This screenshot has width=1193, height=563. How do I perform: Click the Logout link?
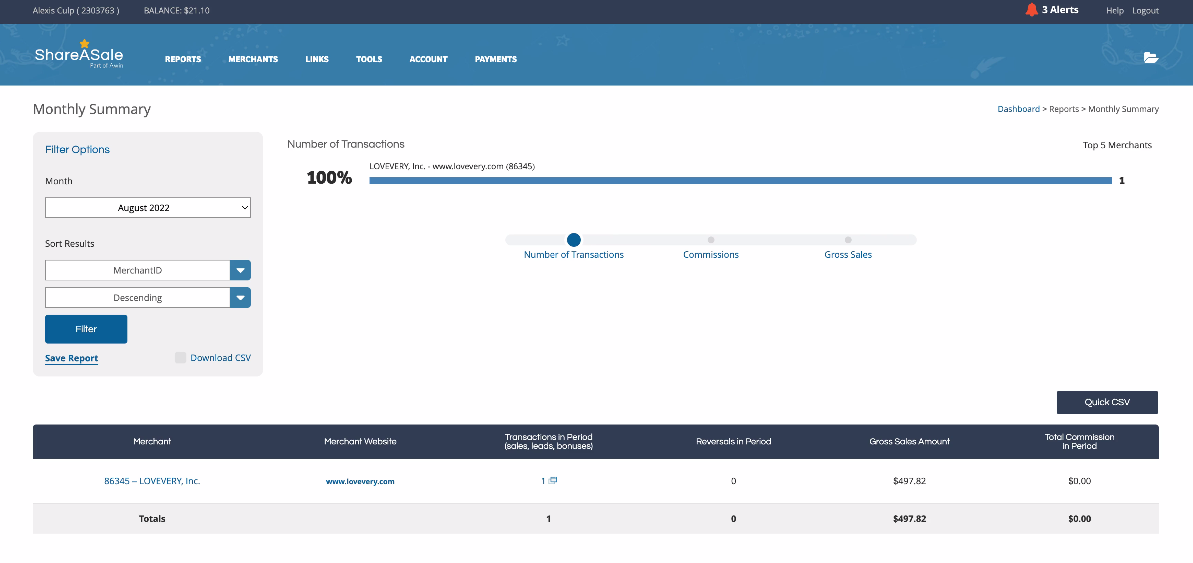(1145, 11)
